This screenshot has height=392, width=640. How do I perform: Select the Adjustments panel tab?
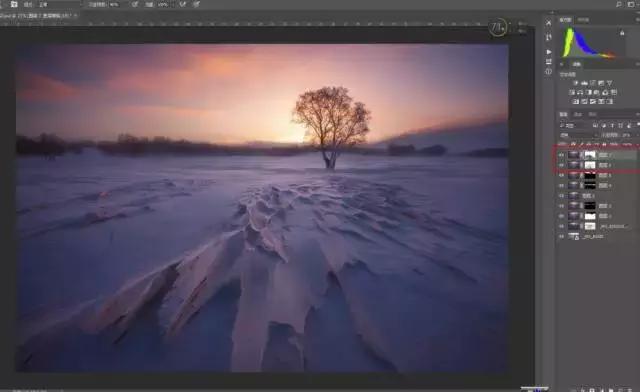point(576,64)
